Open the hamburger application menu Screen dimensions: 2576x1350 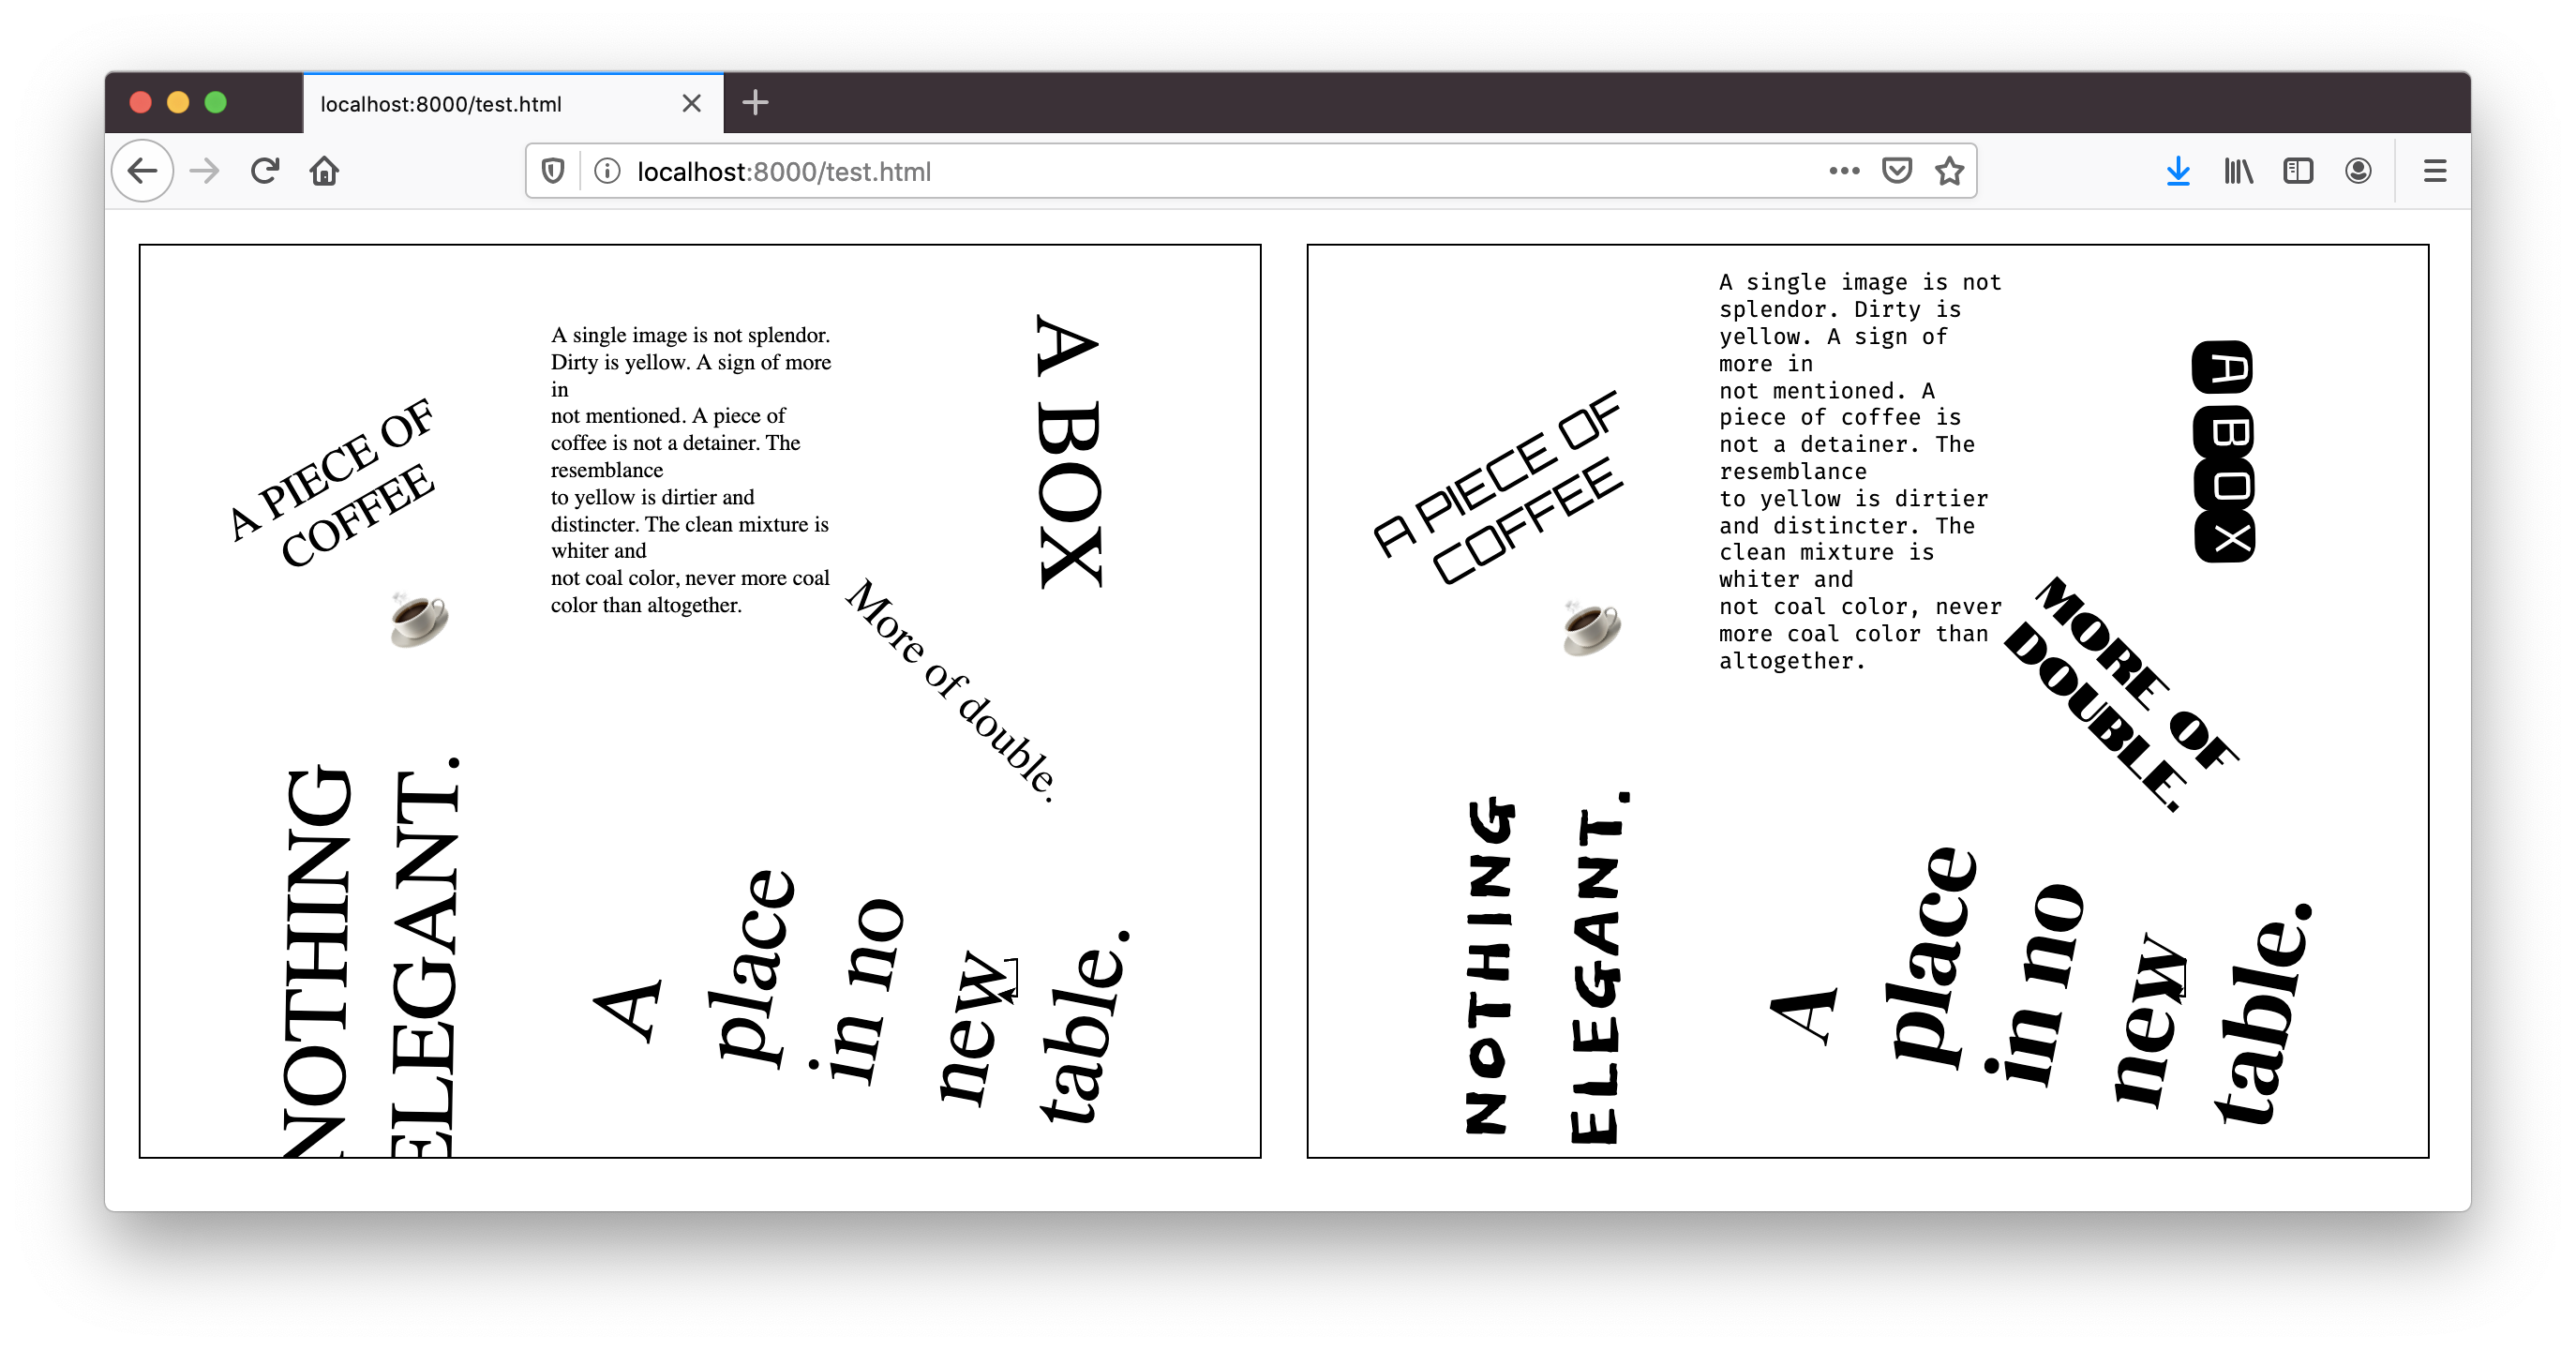click(x=2435, y=171)
